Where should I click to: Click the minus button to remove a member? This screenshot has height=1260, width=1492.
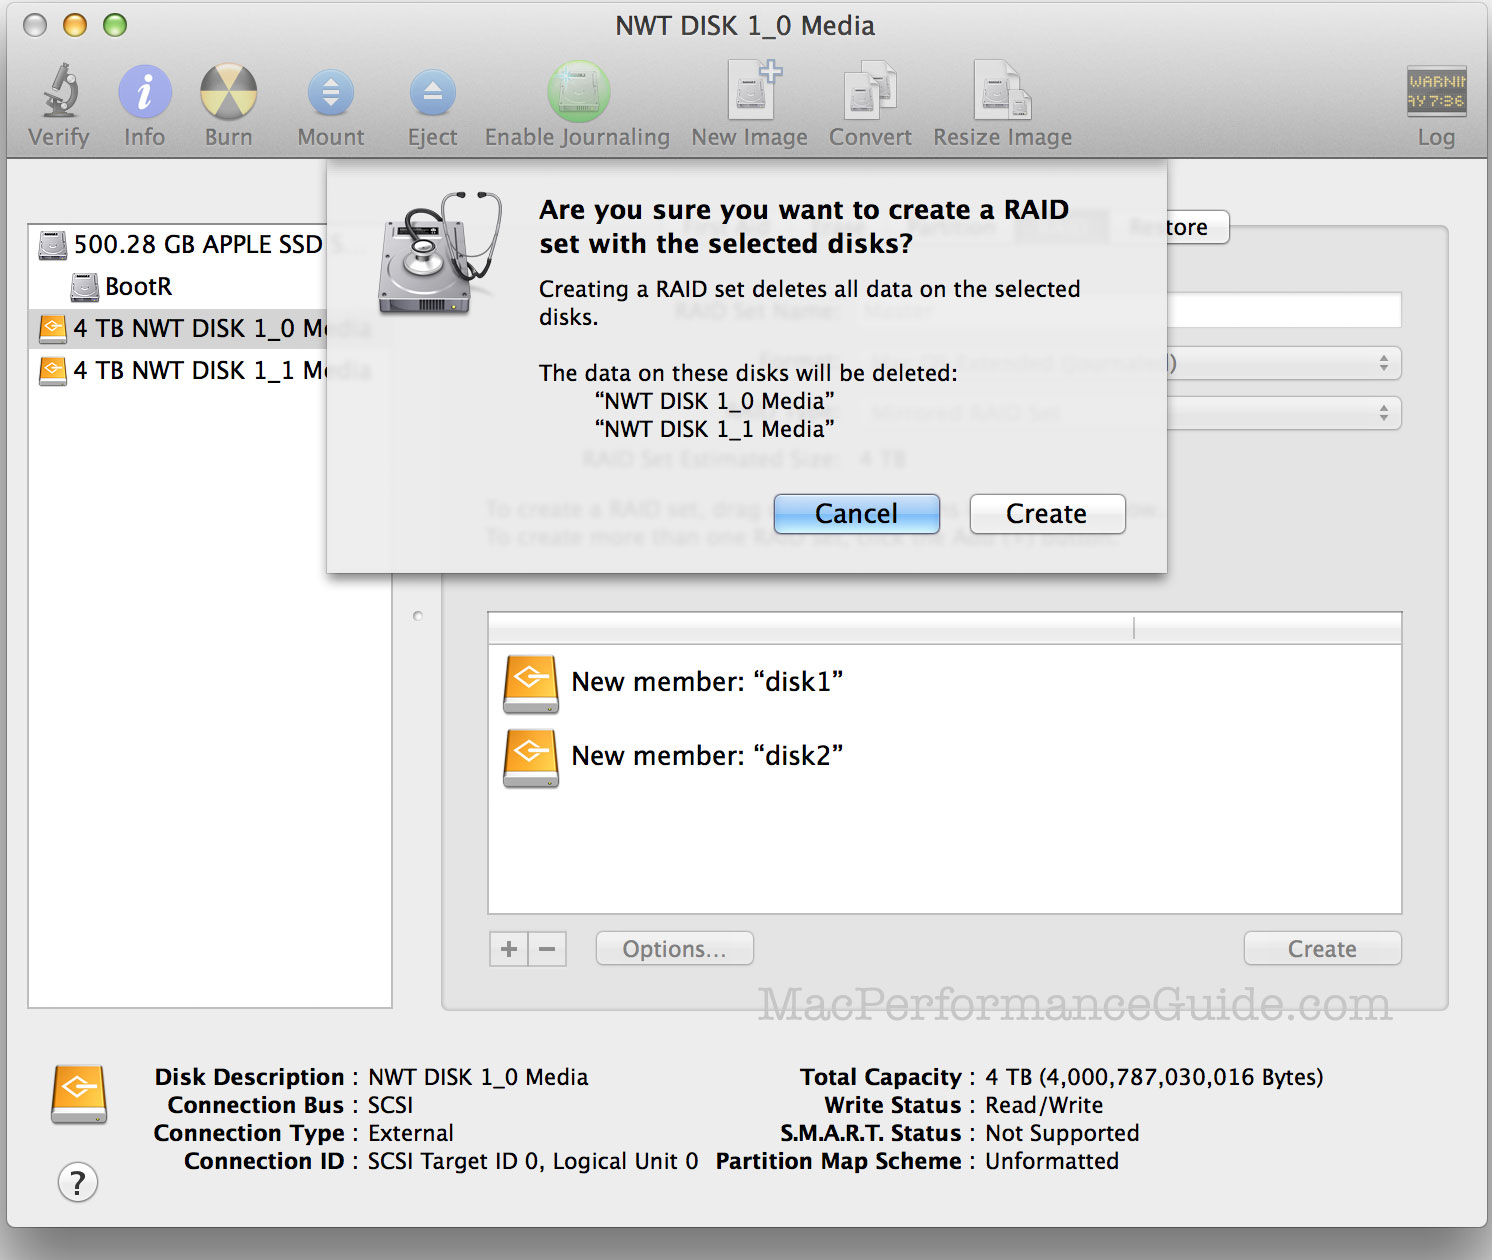click(x=547, y=949)
